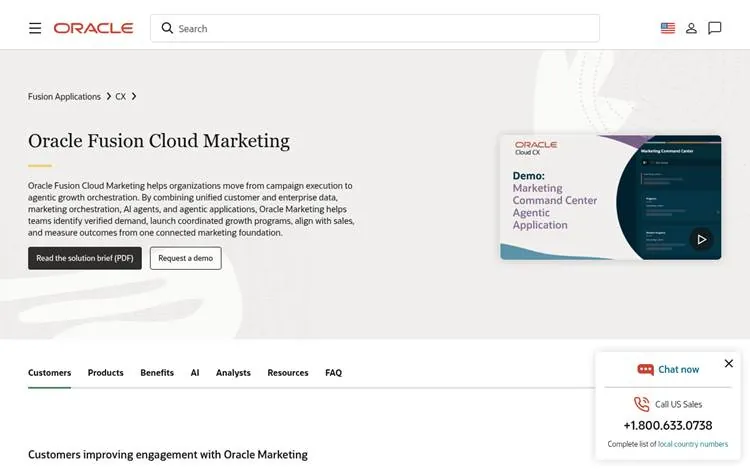Select the Customers tab
The width and height of the screenshot is (750, 469).
49,372
